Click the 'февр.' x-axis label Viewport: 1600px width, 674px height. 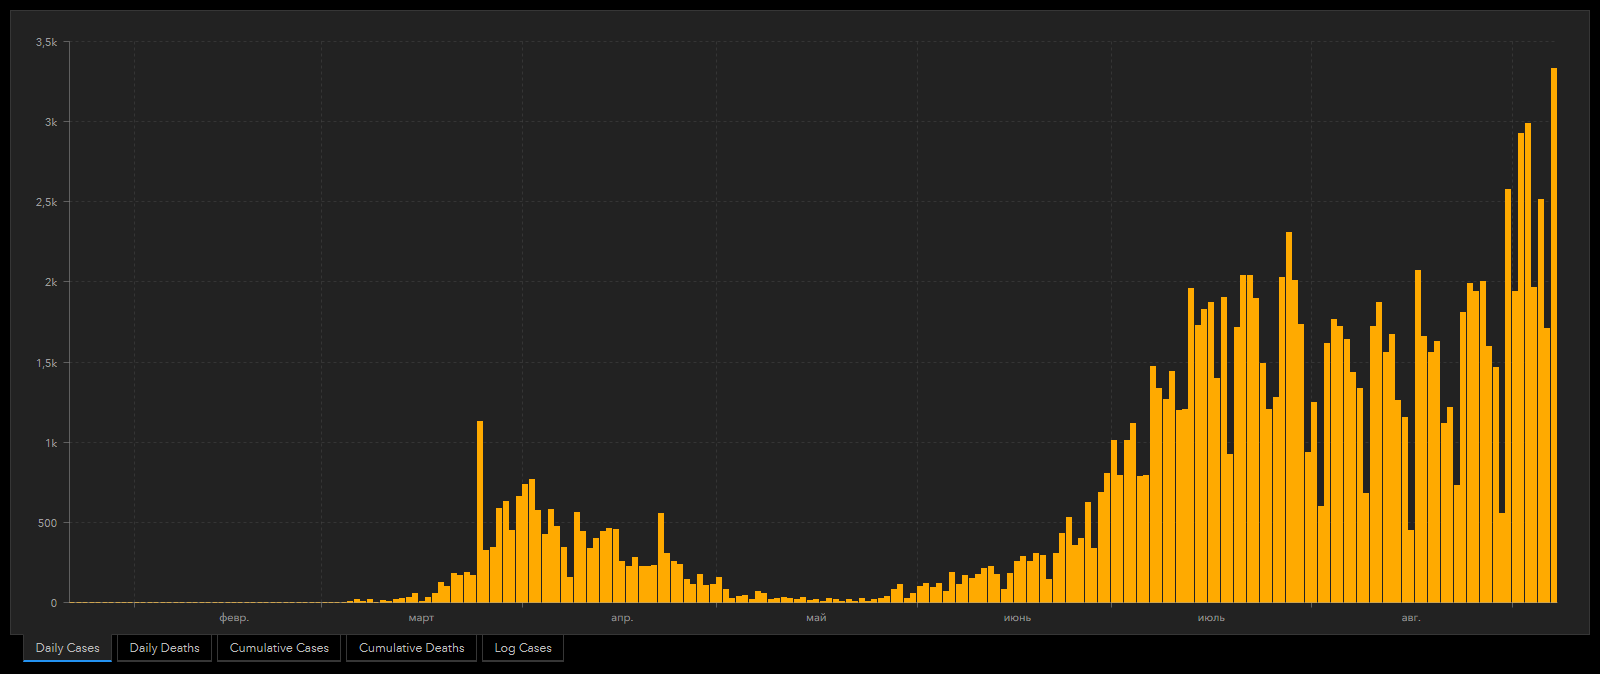pyautogui.click(x=234, y=618)
